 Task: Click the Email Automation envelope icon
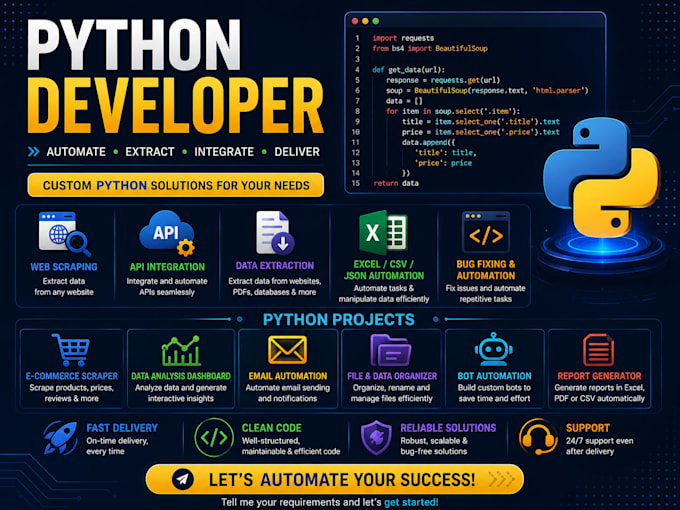pos(287,350)
